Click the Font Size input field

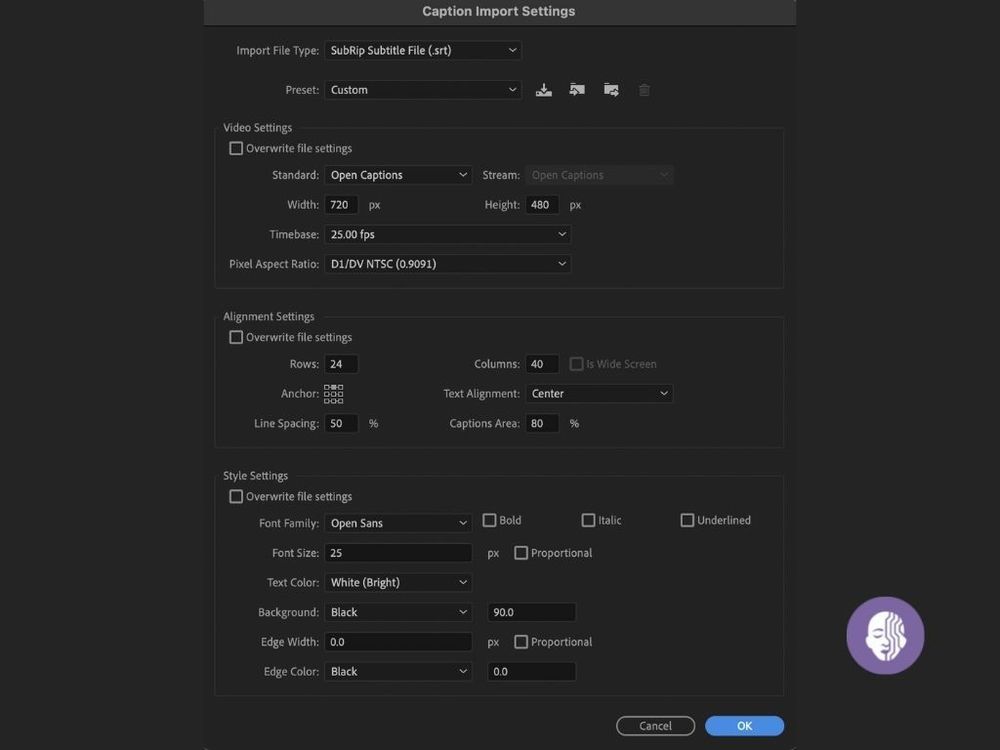click(x=397, y=553)
